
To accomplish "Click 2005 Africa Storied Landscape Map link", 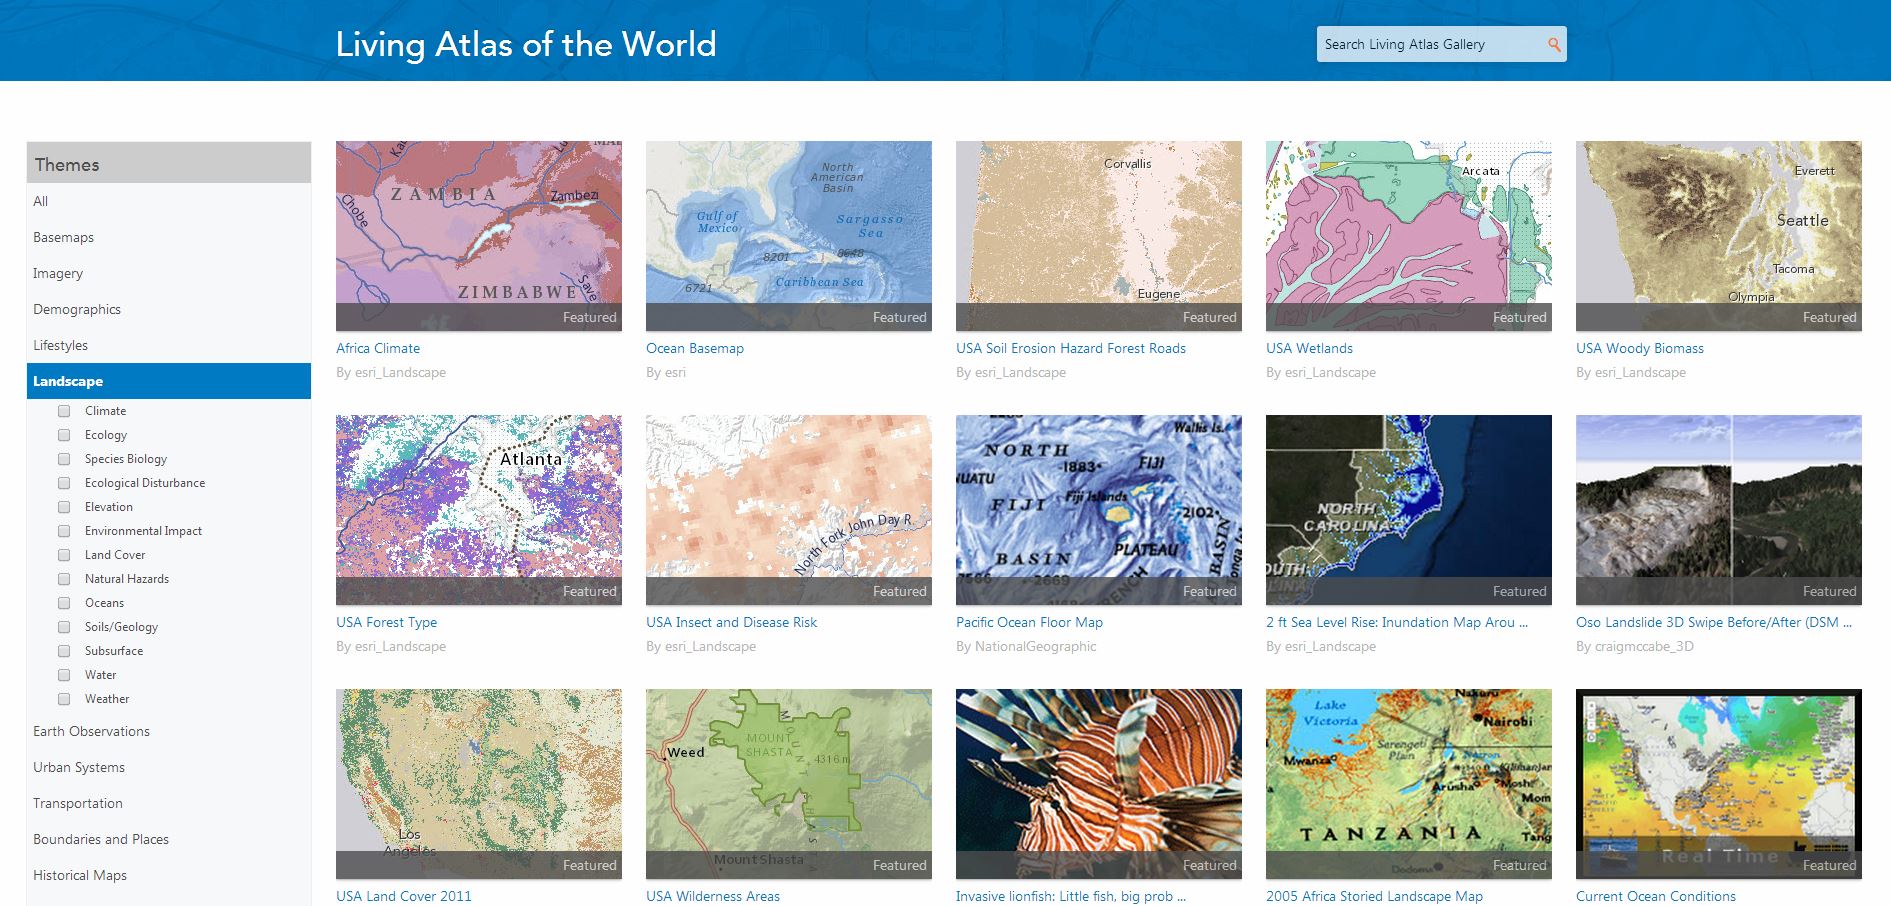I will (1374, 896).
